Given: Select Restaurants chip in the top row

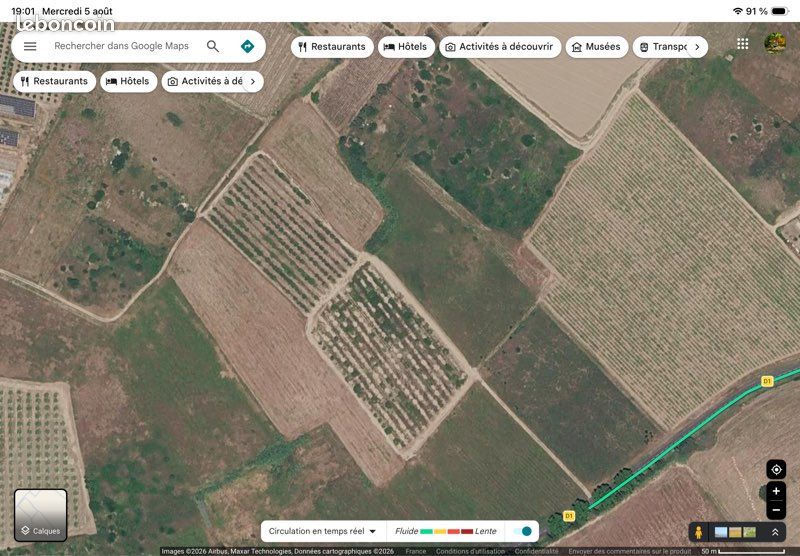Looking at the screenshot, I should point(332,47).
